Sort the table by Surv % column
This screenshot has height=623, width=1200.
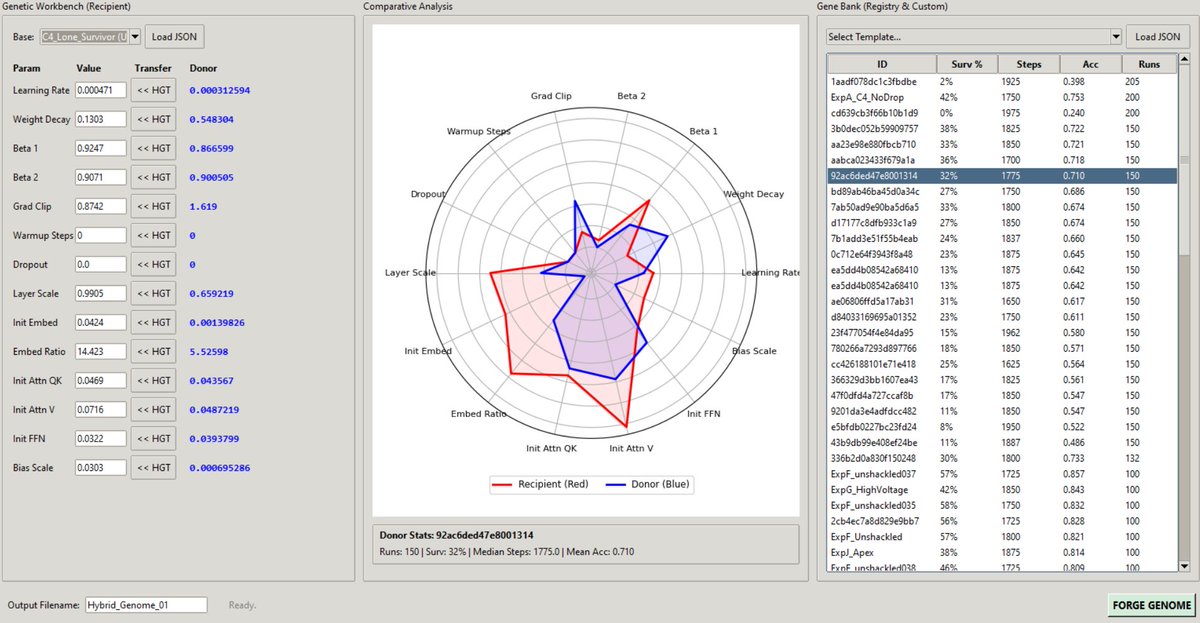point(967,63)
